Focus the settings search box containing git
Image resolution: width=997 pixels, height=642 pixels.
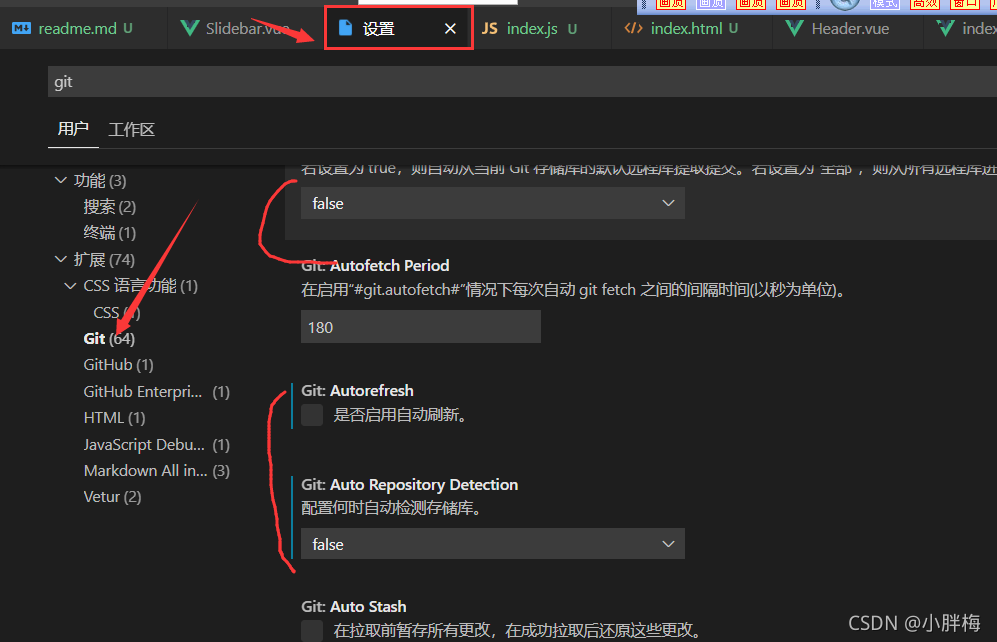[521, 82]
